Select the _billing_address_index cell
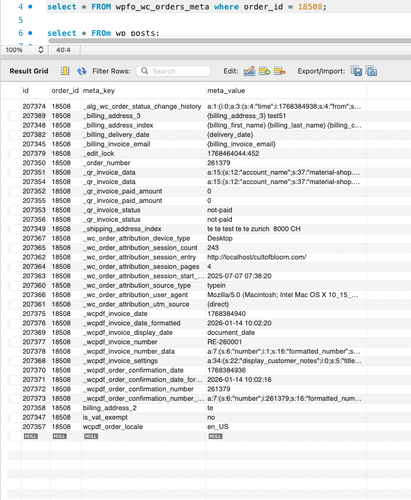This screenshot has height=500, width=411. point(143,125)
